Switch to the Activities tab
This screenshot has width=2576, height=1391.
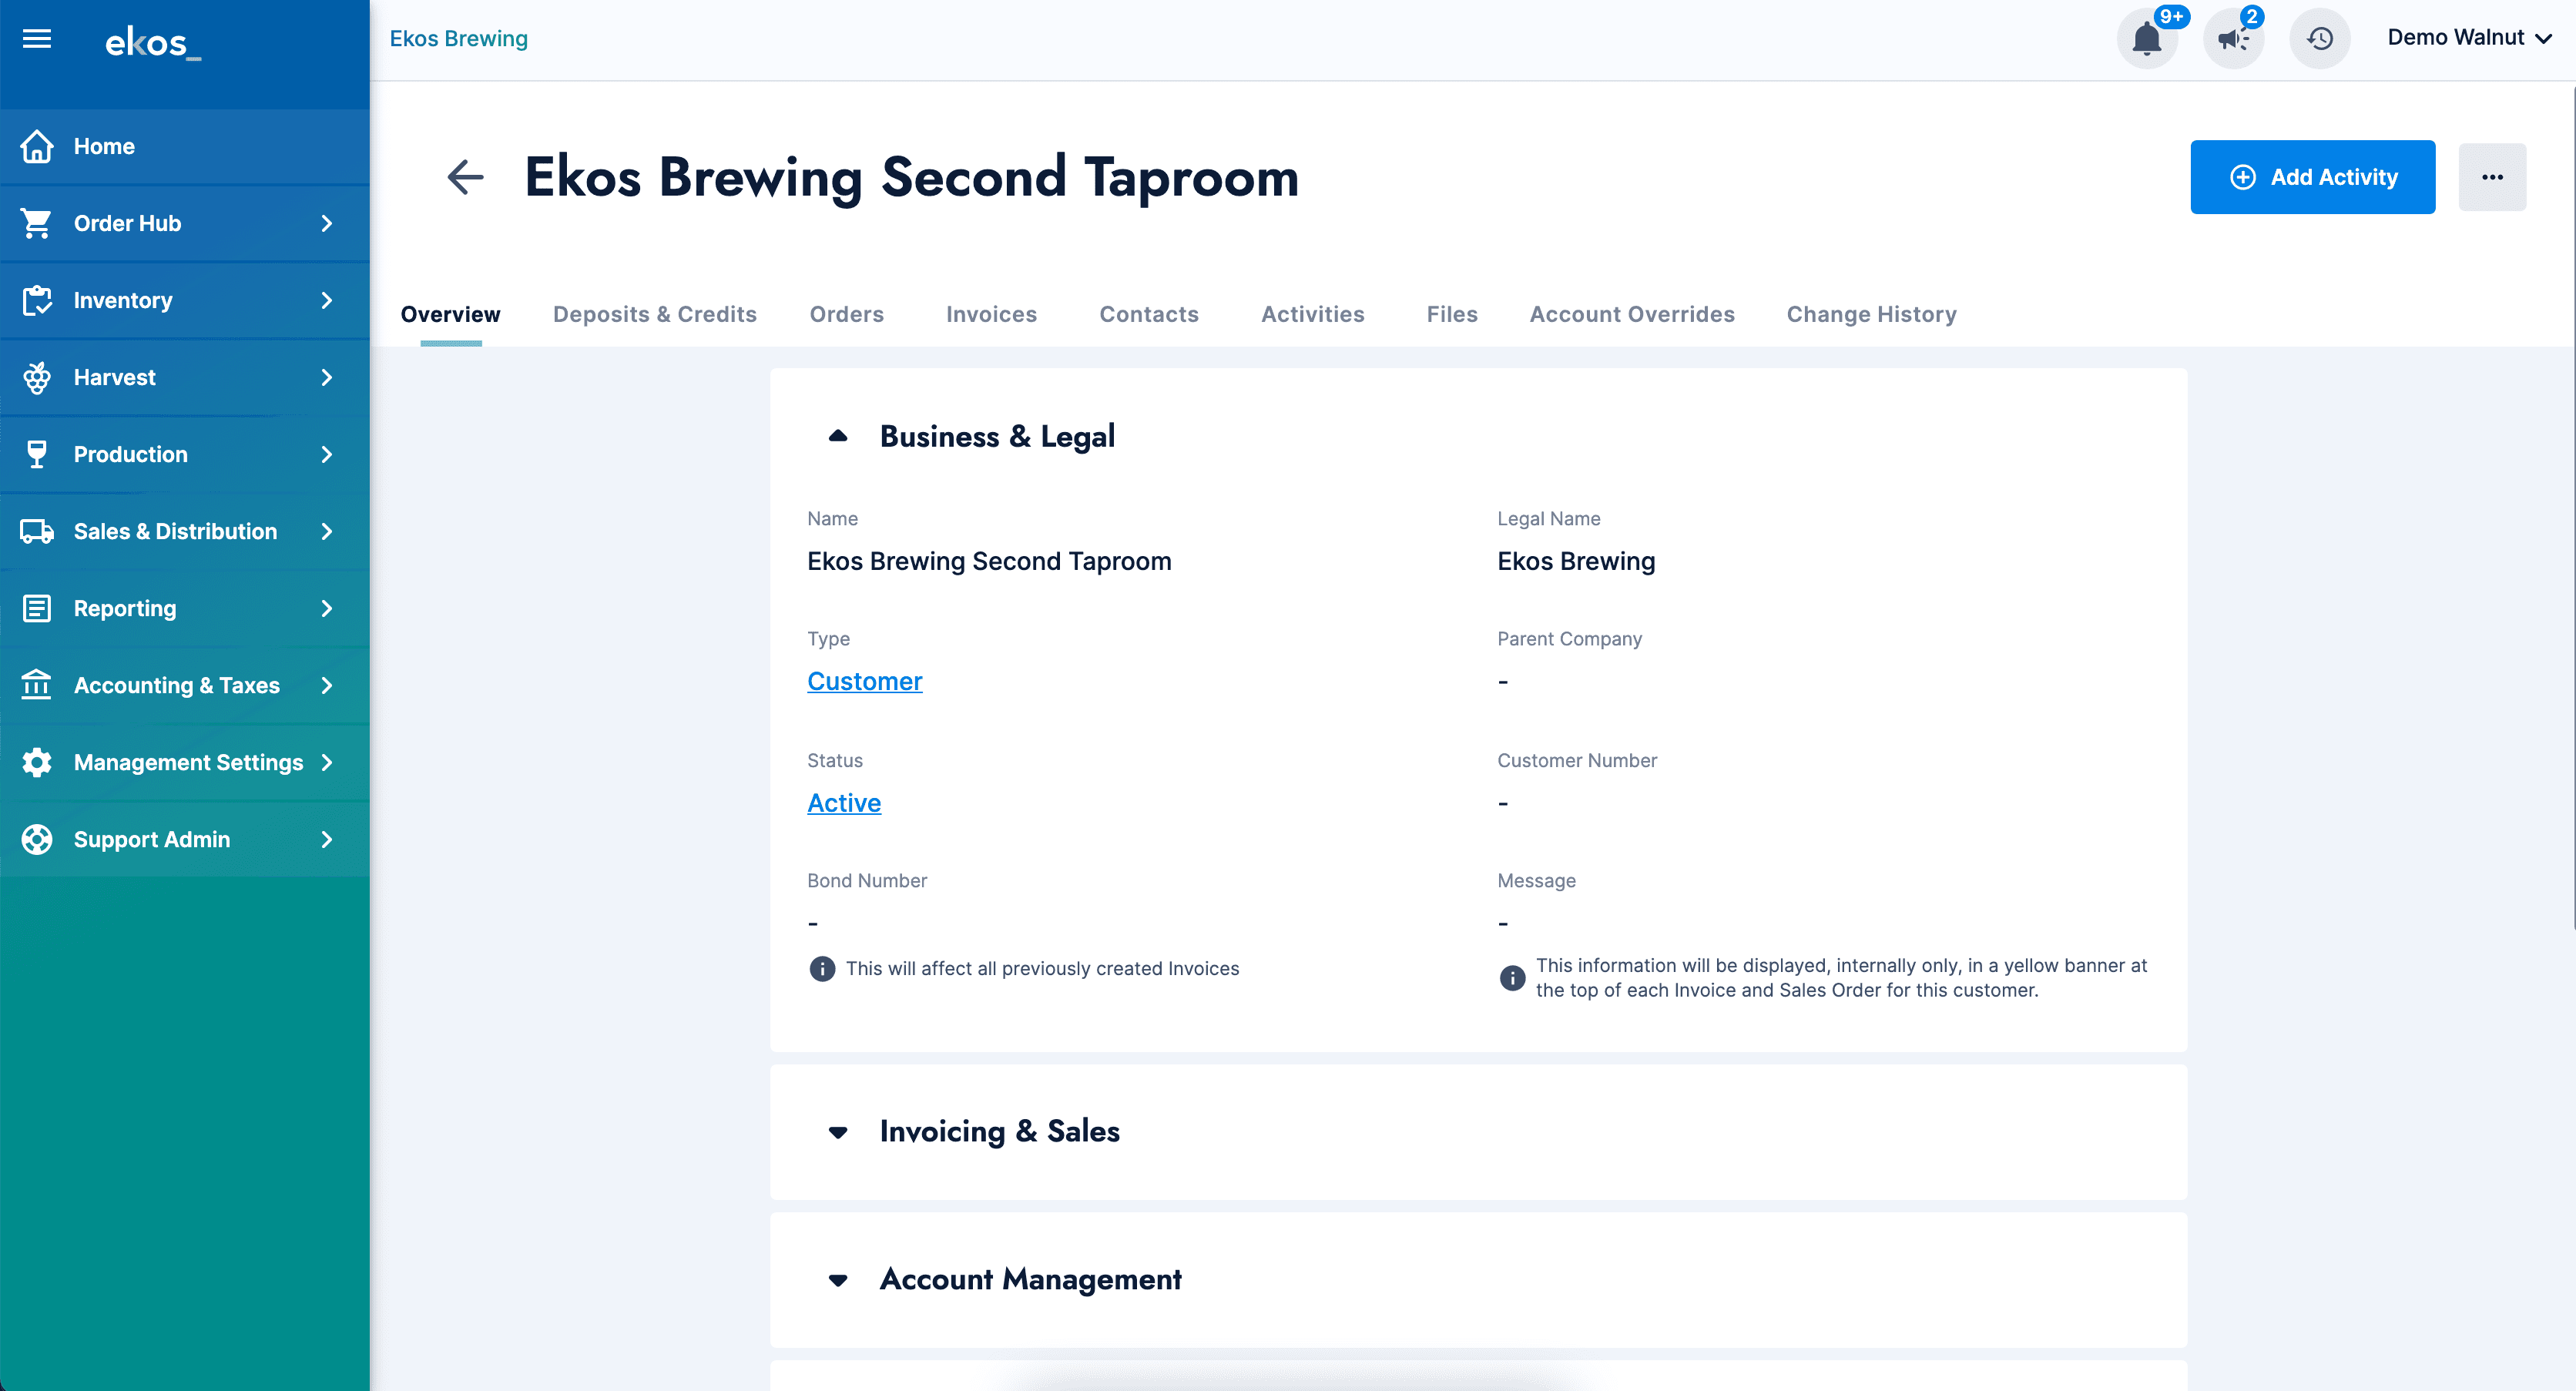click(1312, 314)
